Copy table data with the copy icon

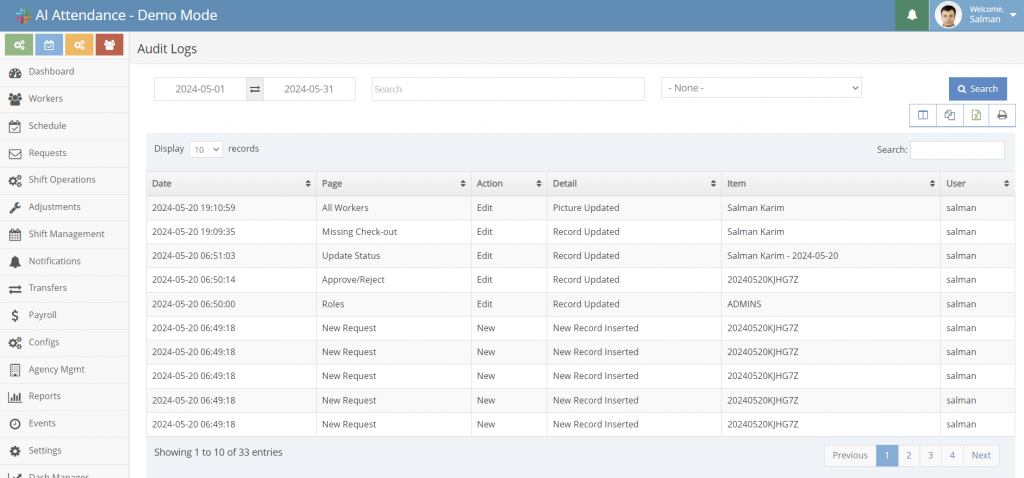(x=949, y=115)
